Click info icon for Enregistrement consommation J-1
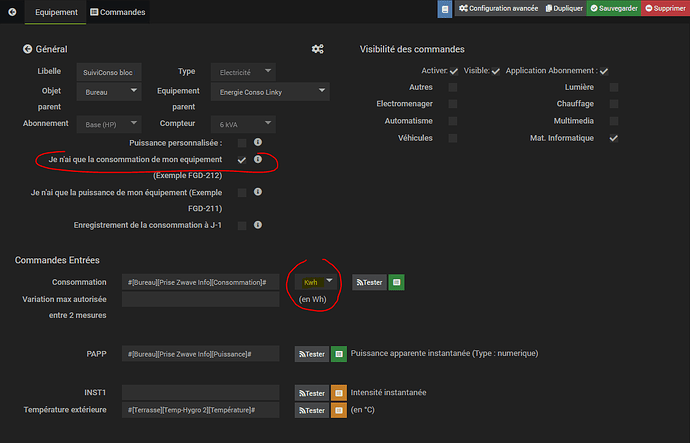Image resolution: width=690 pixels, height=443 pixels. [x=257, y=225]
